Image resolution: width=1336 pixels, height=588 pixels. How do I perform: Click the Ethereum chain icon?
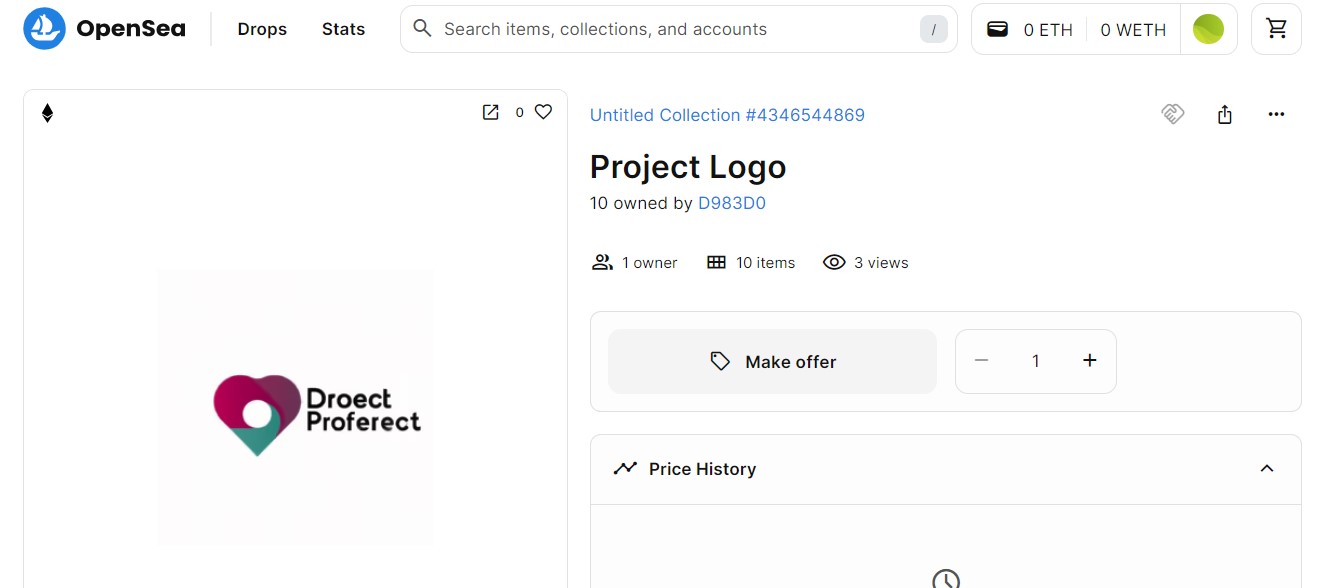coord(47,113)
